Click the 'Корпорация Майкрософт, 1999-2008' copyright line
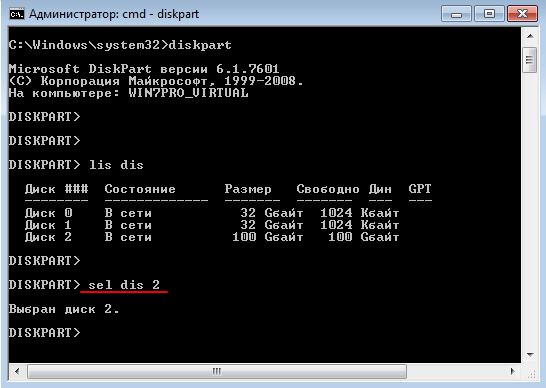Image resolution: width=546 pixels, height=388 pixels. [x=156, y=81]
